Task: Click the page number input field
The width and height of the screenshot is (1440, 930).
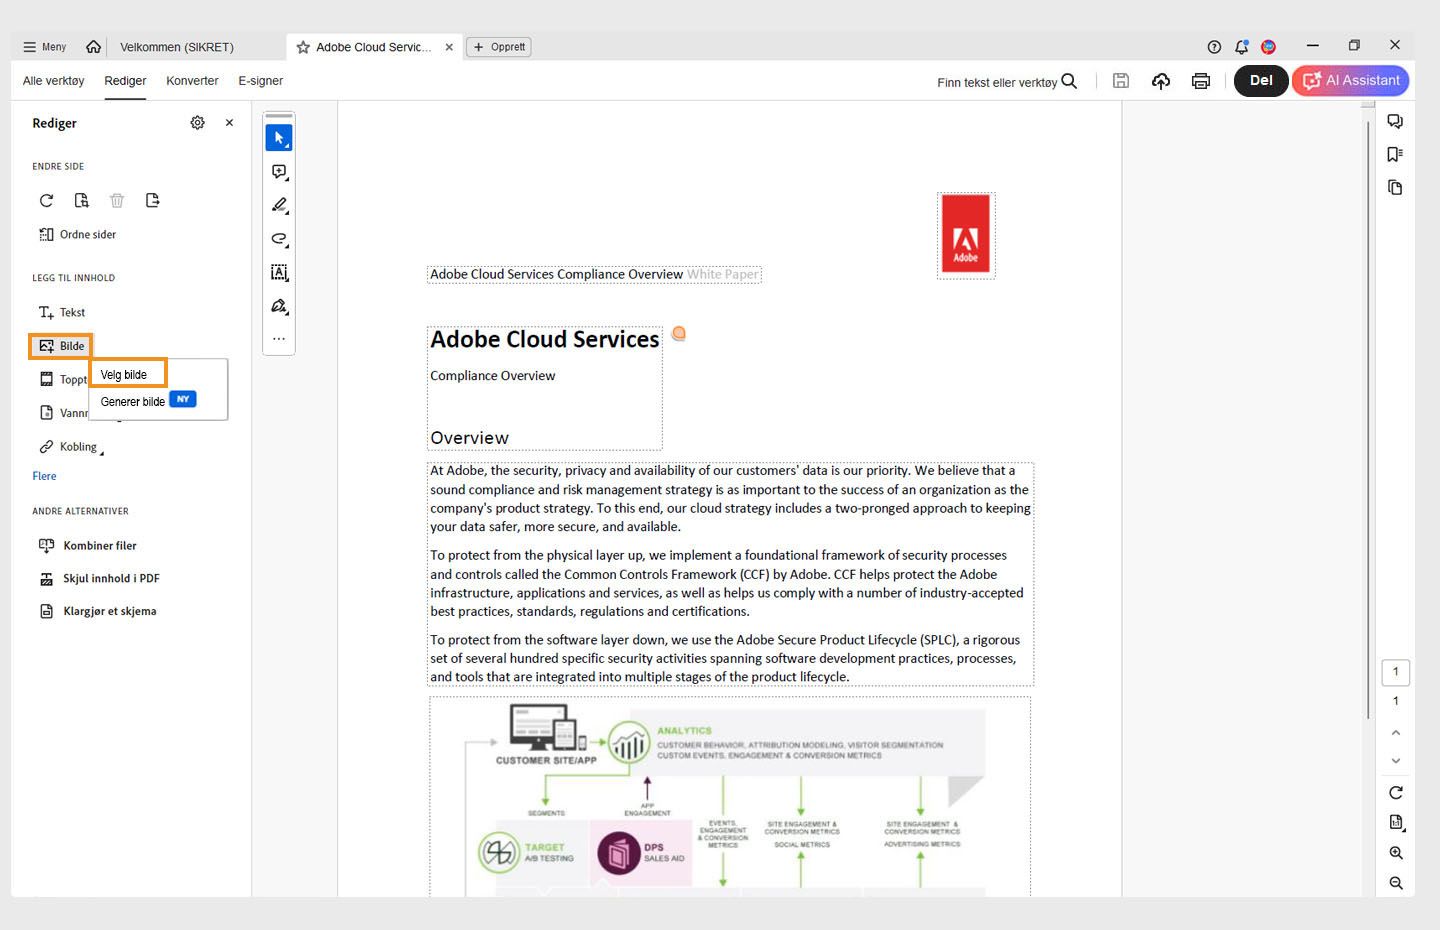Action: (1395, 671)
